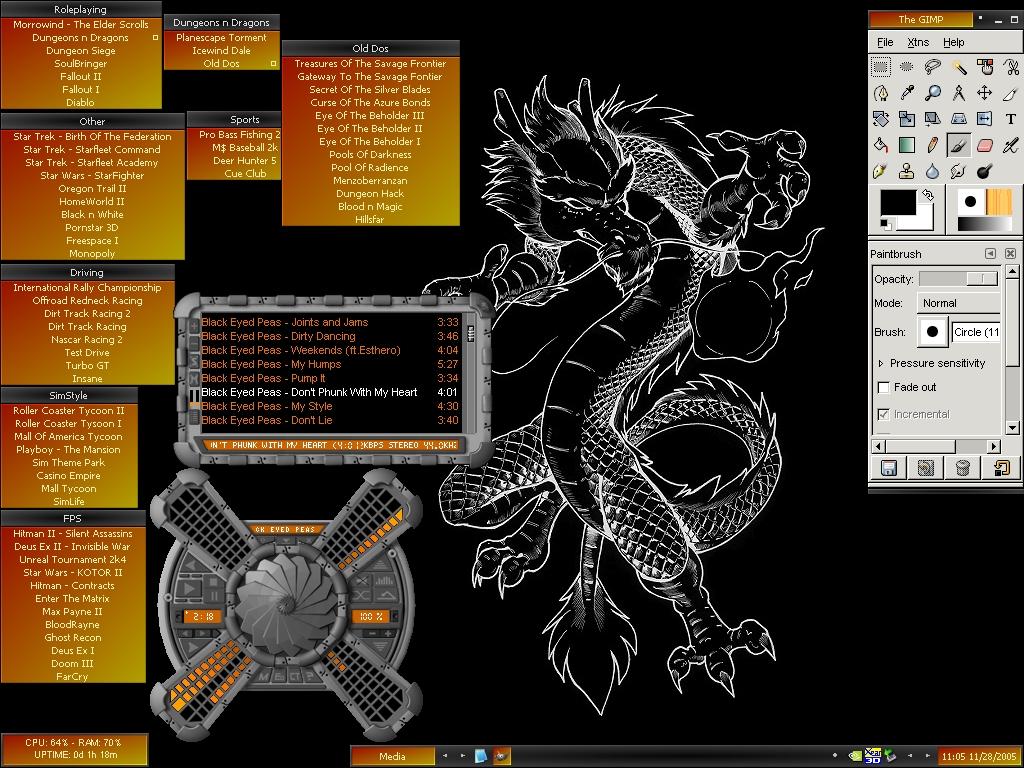
Task: Select the Eraser tool
Action: click(985, 145)
